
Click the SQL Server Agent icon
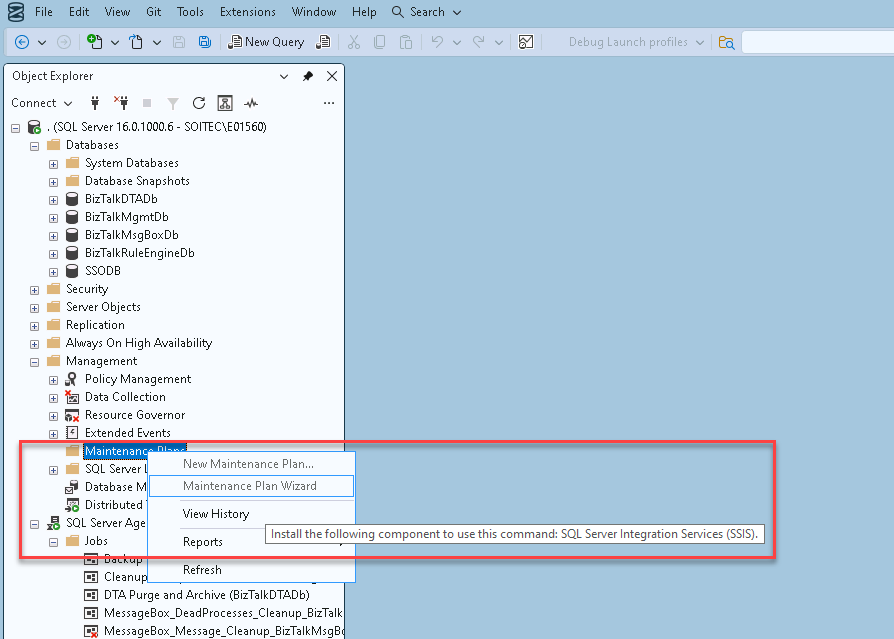pyautogui.click(x=54, y=523)
